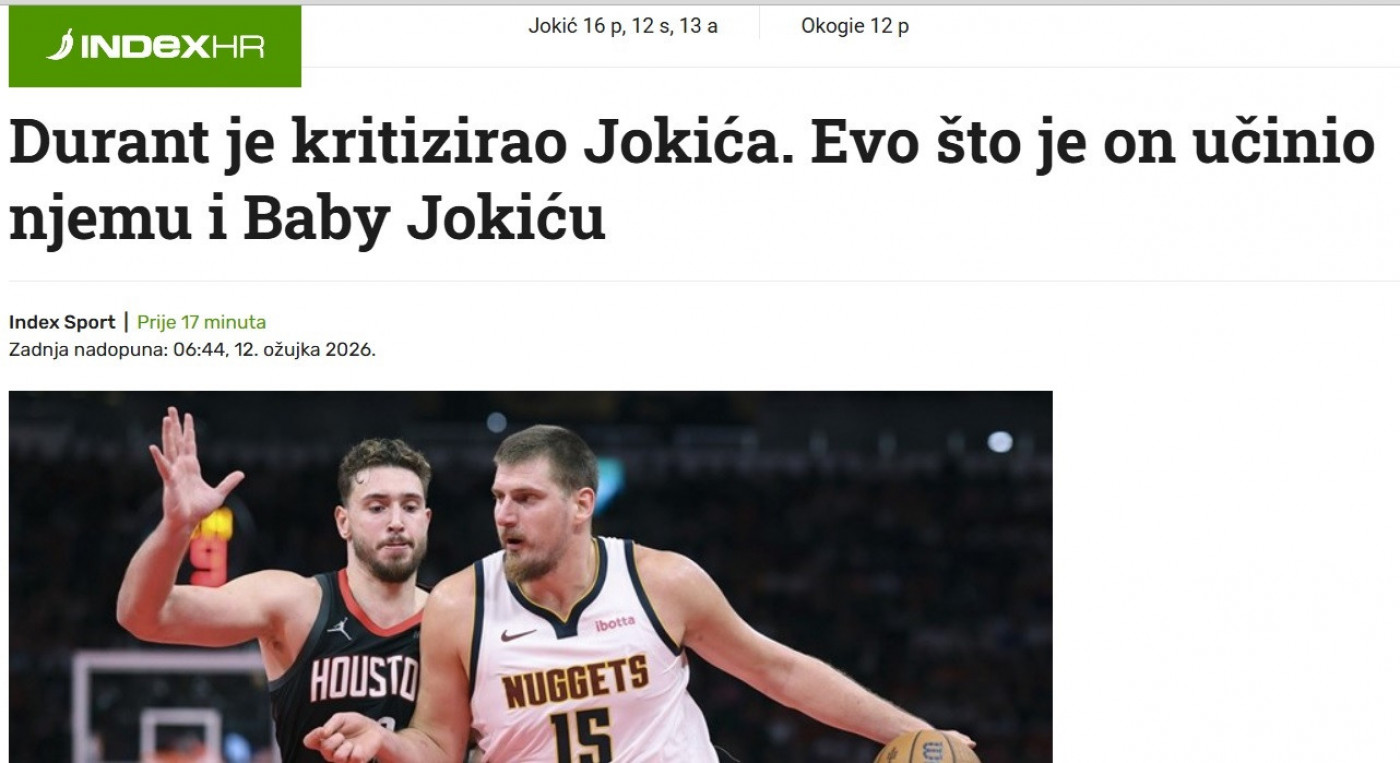The height and width of the screenshot is (763, 1400).
Task: Click the Zadnja nadopuna date line
Action: pyautogui.click(x=192, y=351)
